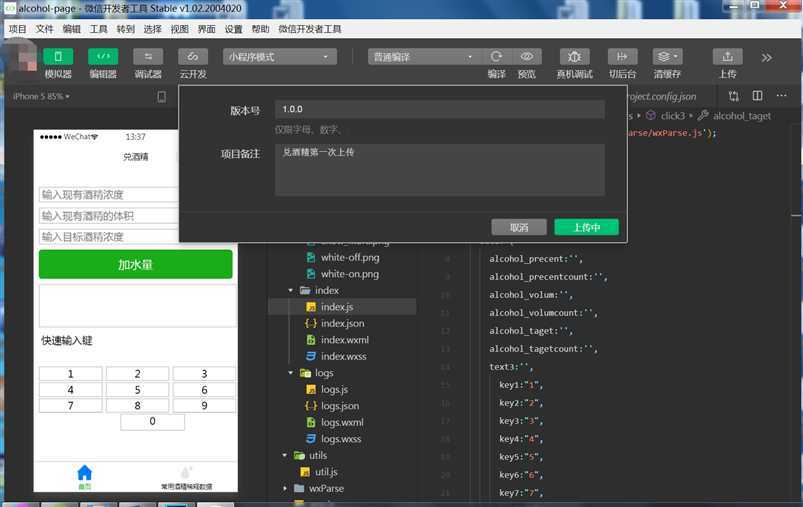The width and height of the screenshot is (803, 507).
Task: Select the 常用酒精编辑数据 bottom tab
Action: (186, 478)
